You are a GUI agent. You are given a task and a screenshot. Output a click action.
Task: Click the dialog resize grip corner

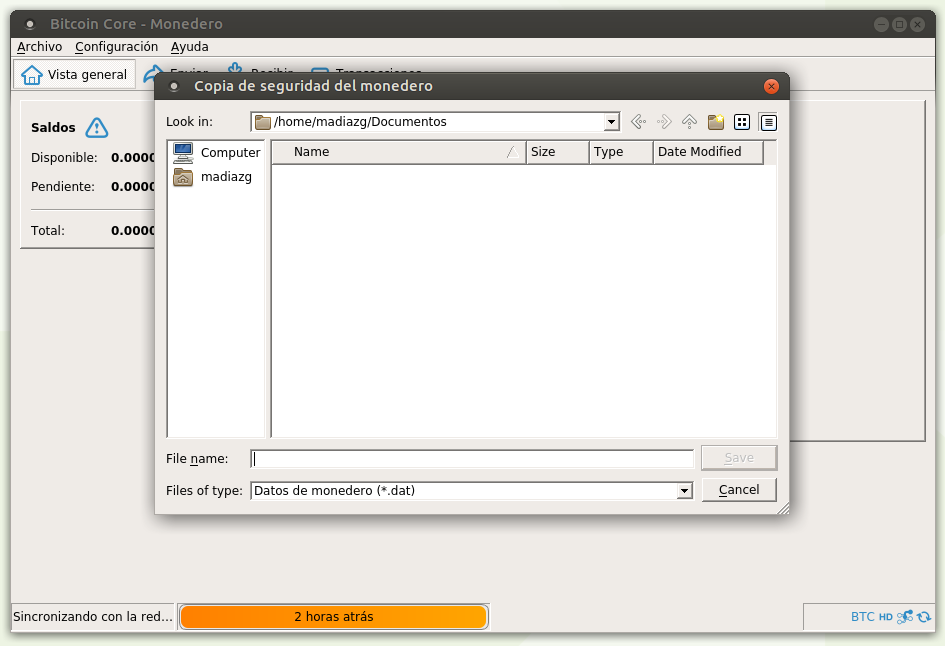(783, 509)
